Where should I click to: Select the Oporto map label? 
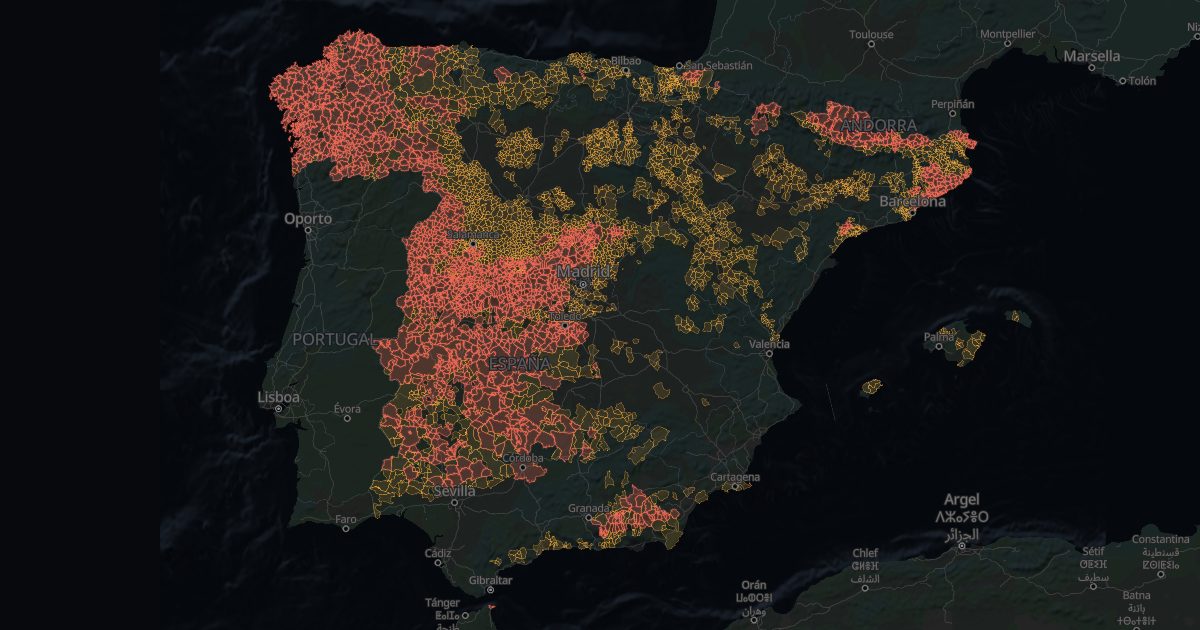308,218
